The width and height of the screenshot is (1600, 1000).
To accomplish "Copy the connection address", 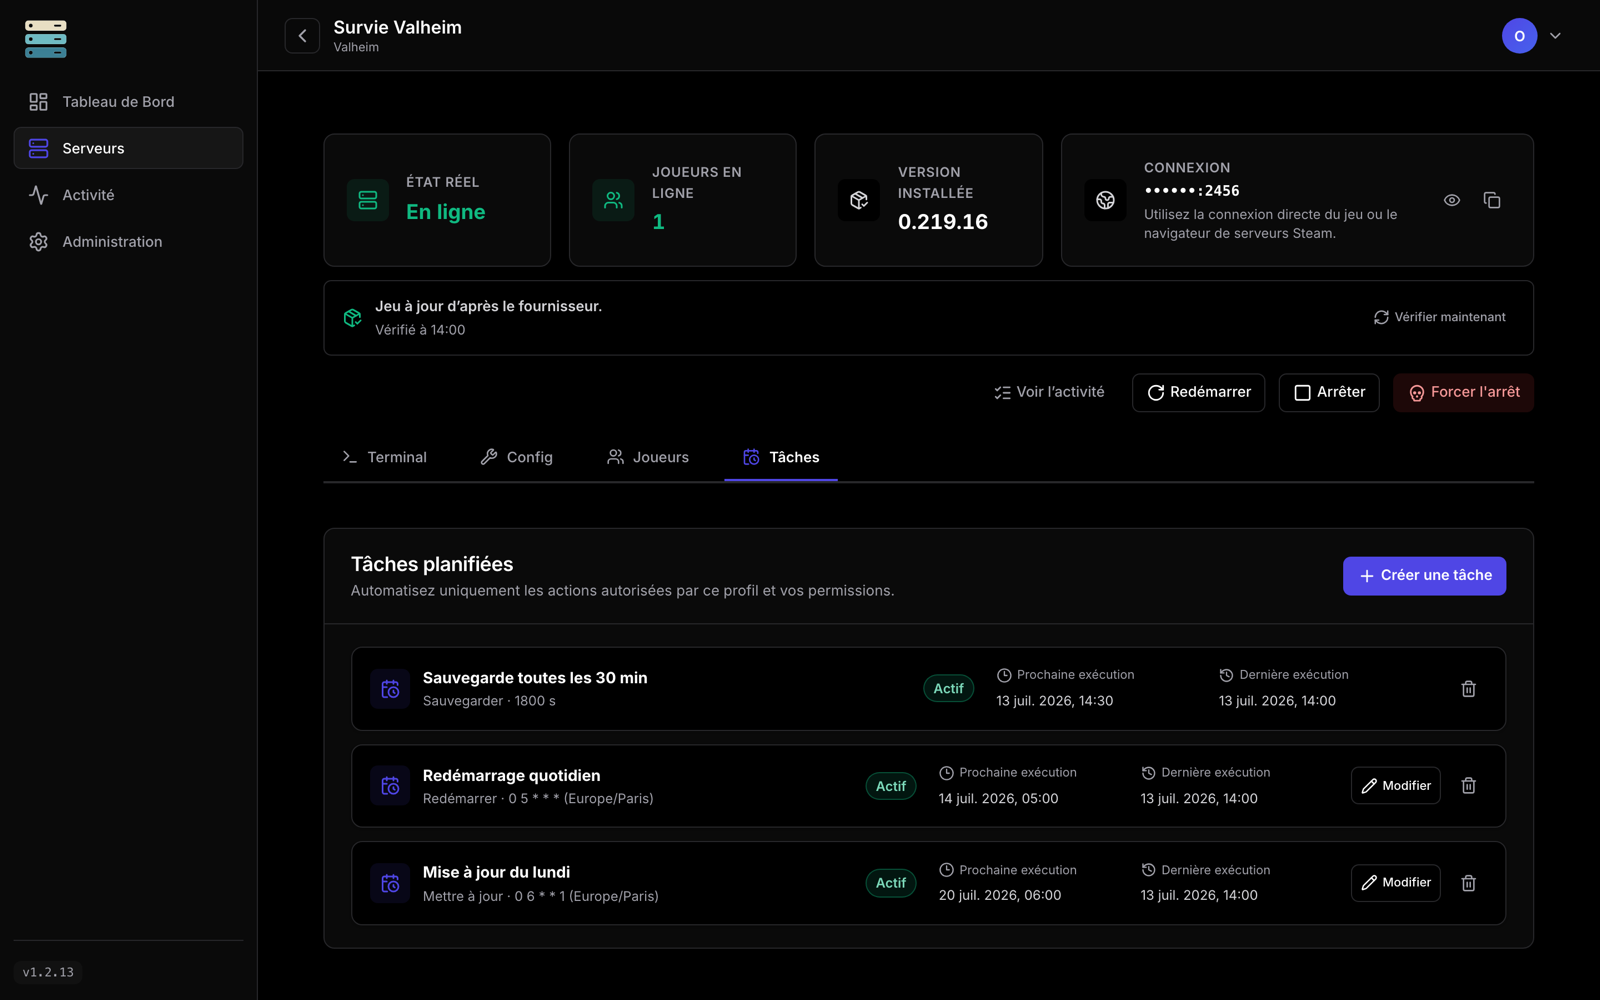I will [x=1492, y=200].
